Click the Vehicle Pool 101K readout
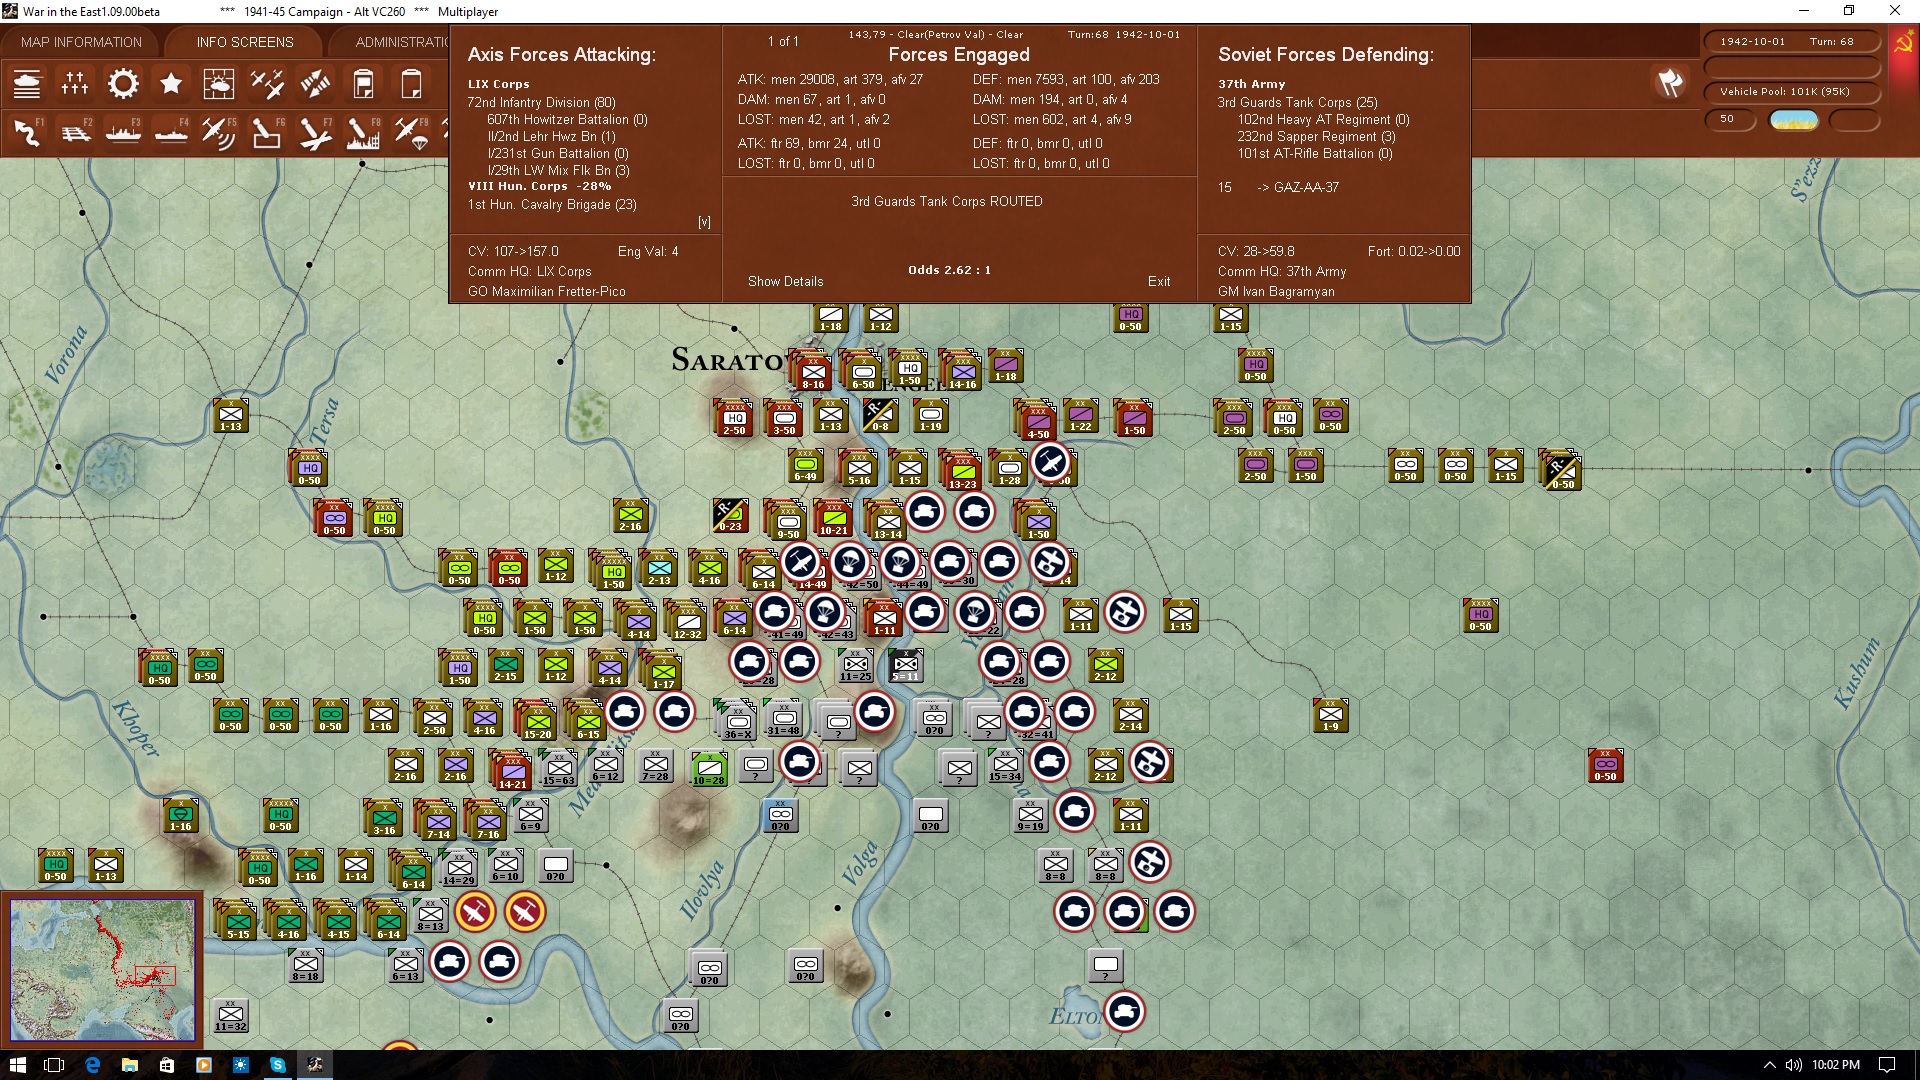The width and height of the screenshot is (1920, 1080). pos(1791,92)
